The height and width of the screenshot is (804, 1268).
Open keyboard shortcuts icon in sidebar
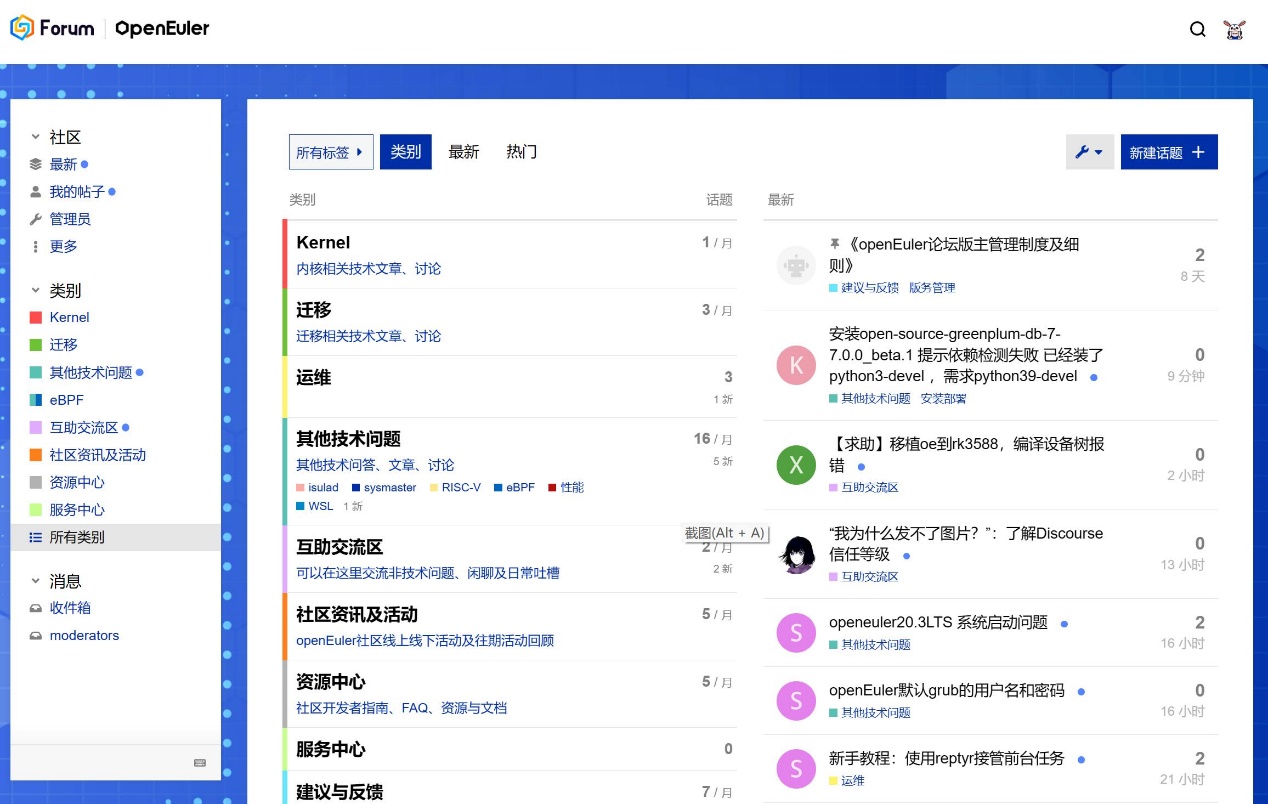tap(200, 763)
